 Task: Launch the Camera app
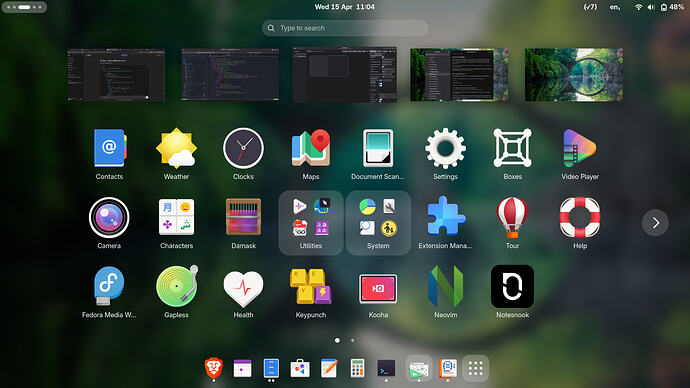pyautogui.click(x=109, y=218)
